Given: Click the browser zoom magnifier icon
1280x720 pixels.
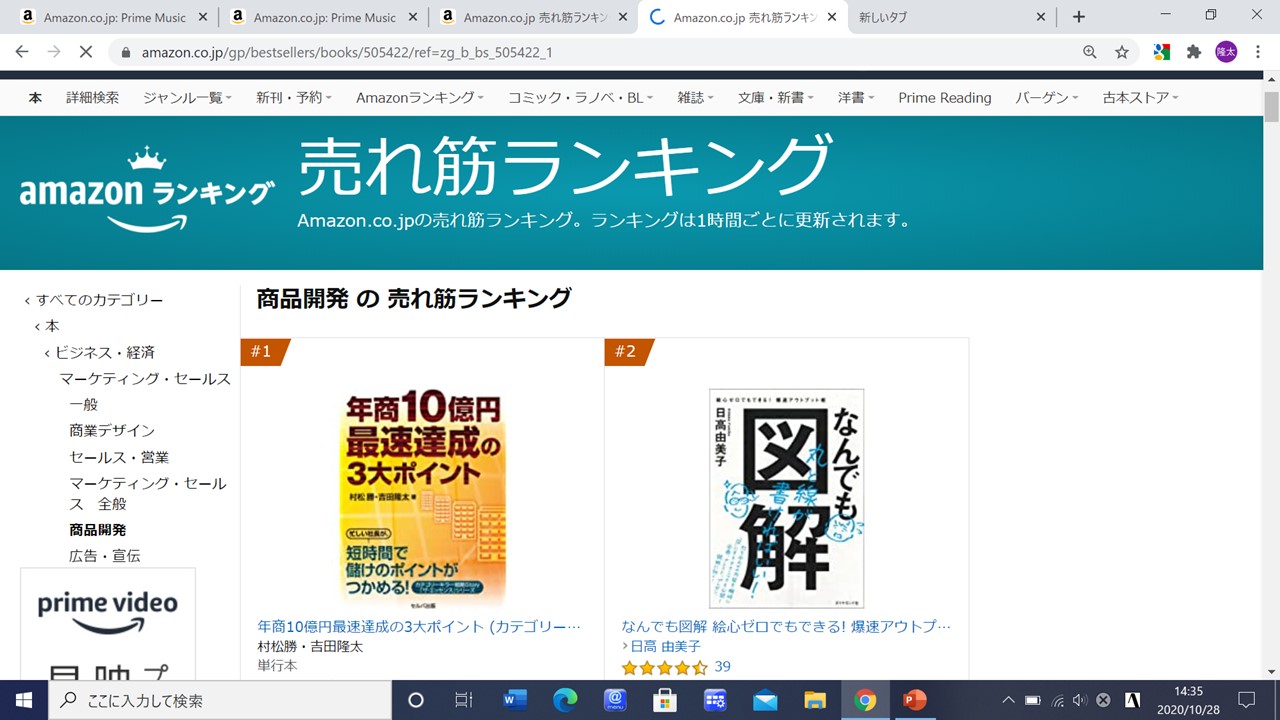Looking at the screenshot, I should (x=1090, y=52).
